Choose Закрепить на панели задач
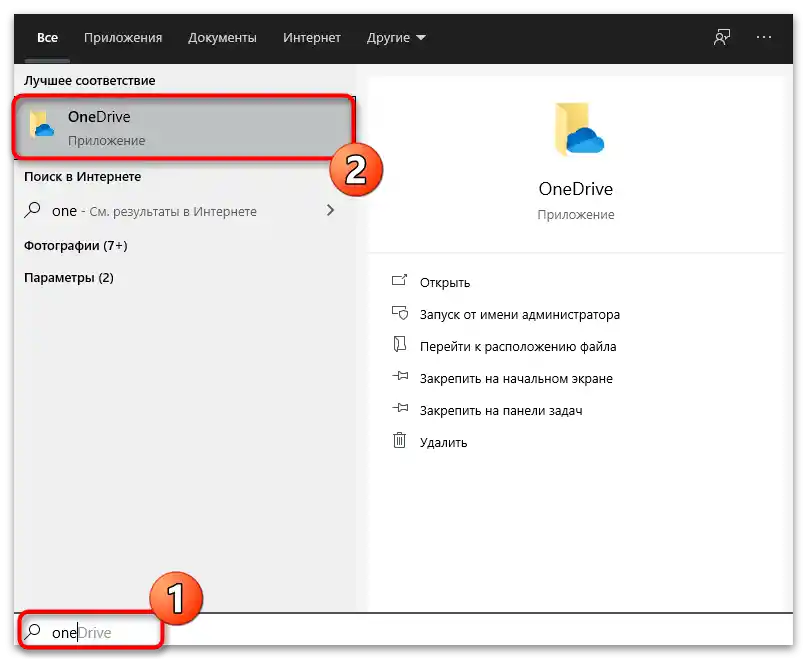 (x=501, y=411)
